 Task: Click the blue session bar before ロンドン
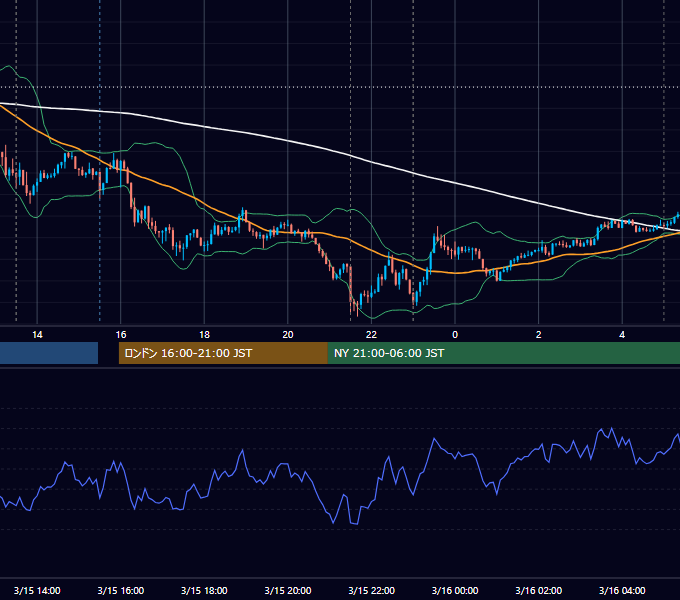(49, 353)
